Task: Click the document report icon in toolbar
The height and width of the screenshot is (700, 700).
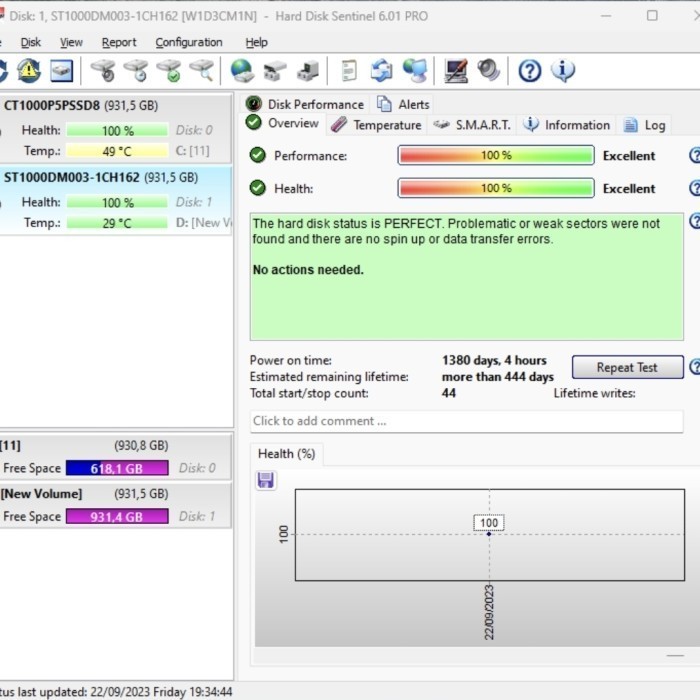Action: pos(348,71)
